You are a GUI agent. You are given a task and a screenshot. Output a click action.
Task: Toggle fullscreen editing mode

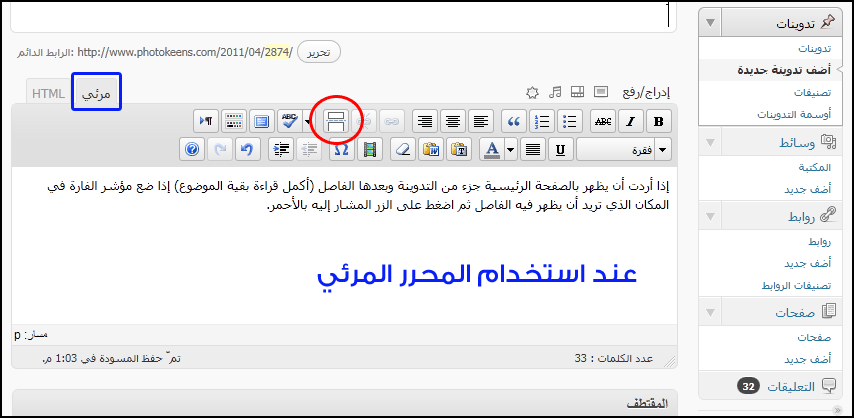[x=261, y=121]
